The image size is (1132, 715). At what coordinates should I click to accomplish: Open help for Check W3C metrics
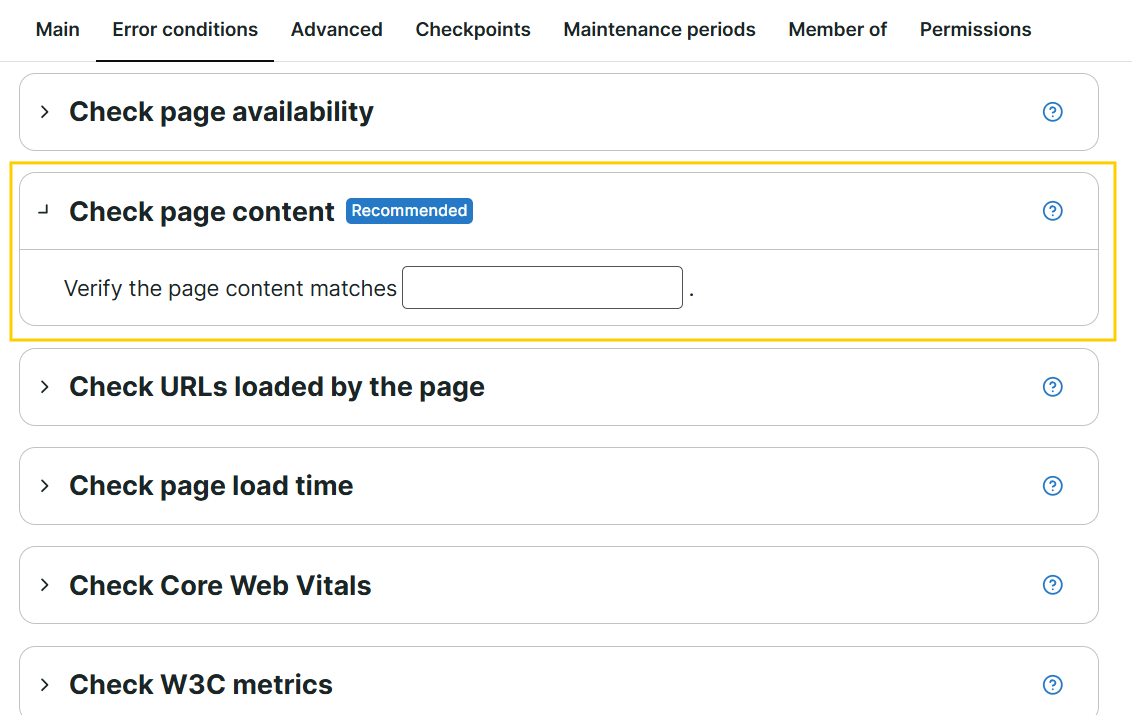(x=1053, y=685)
